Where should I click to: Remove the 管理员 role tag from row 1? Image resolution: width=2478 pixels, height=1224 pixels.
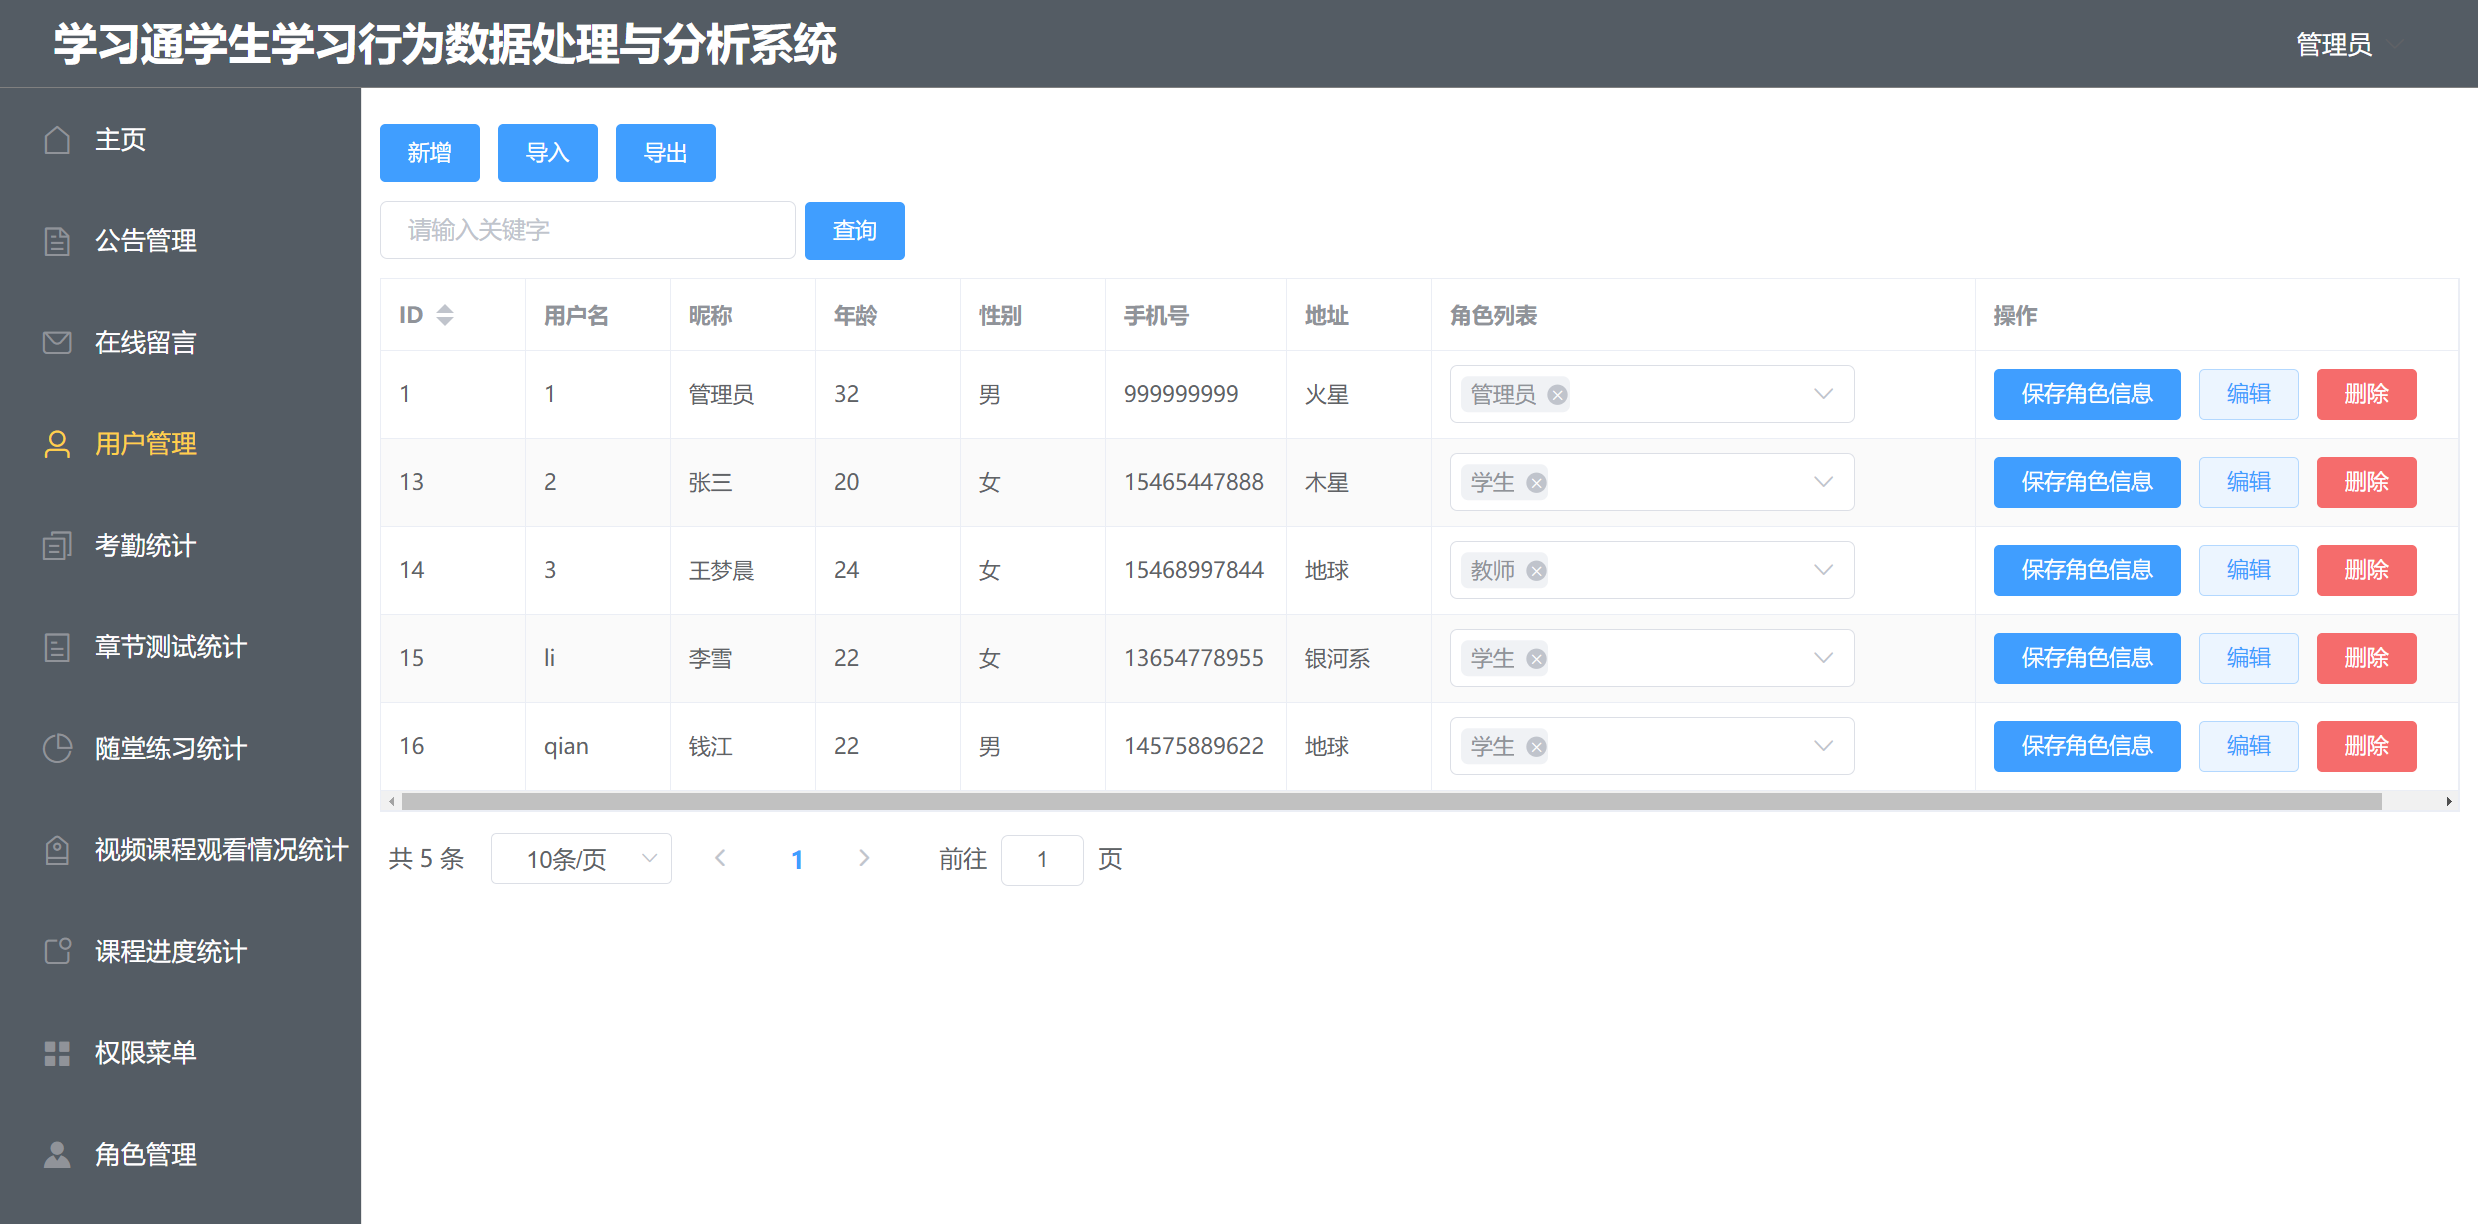pyautogui.click(x=1556, y=394)
